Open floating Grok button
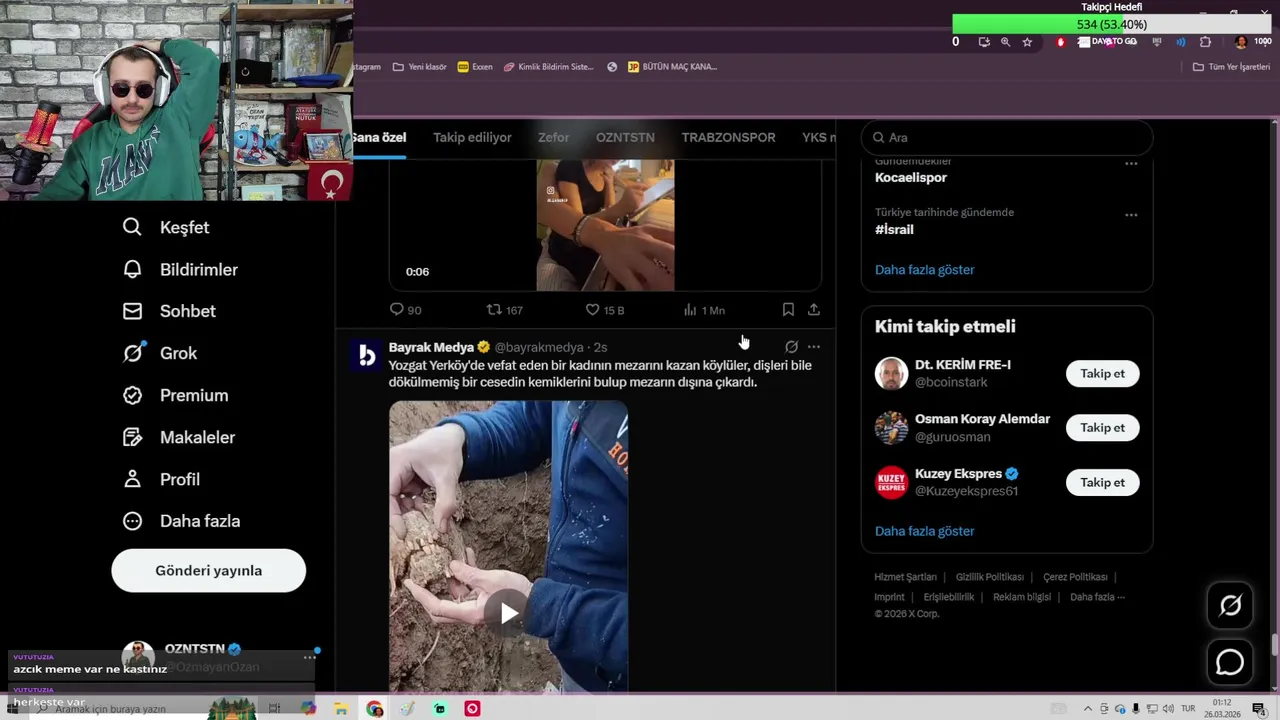The width and height of the screenshot is (1280, 720). 1230,605
